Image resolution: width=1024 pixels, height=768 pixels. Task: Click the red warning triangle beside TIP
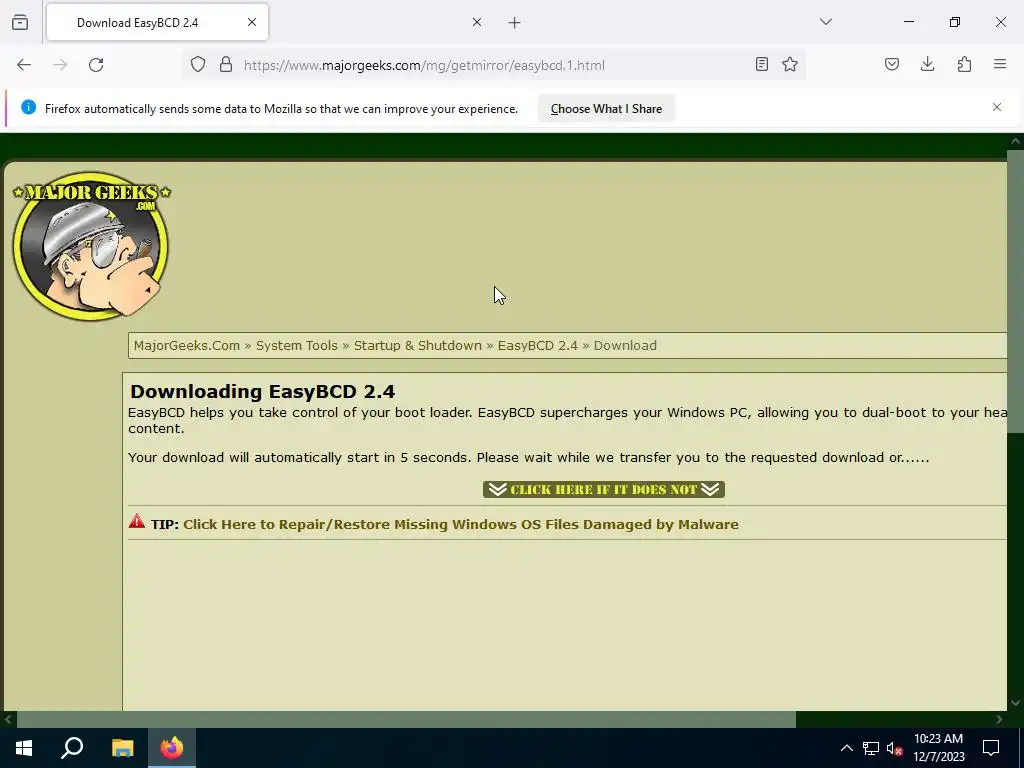136,520
